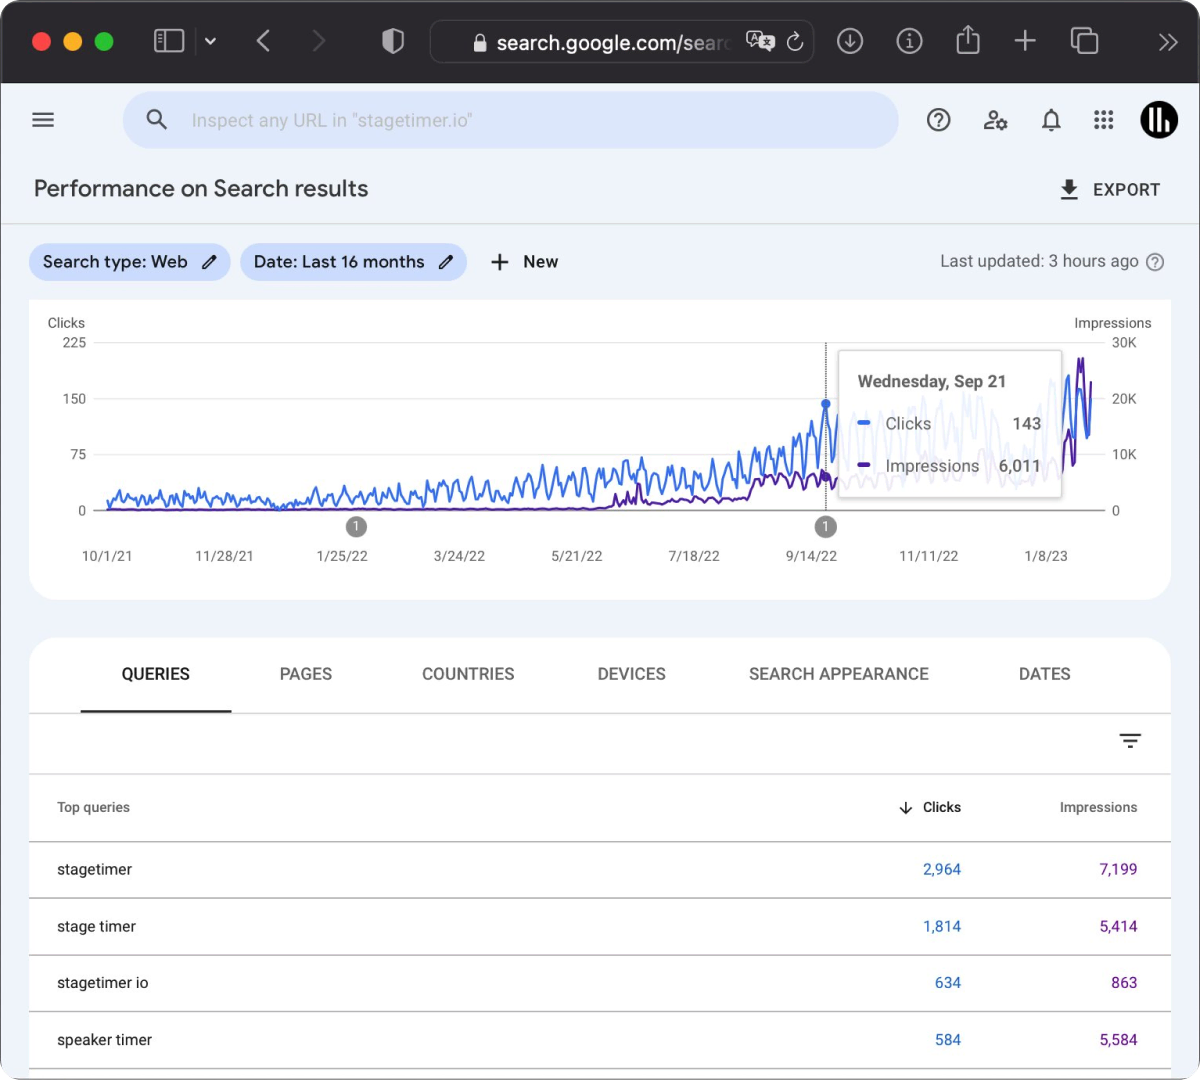The width and height of the screenshot is (1200, 1080).
Task: Click the search magnifier icon
Action: click(x=157, y=120)
